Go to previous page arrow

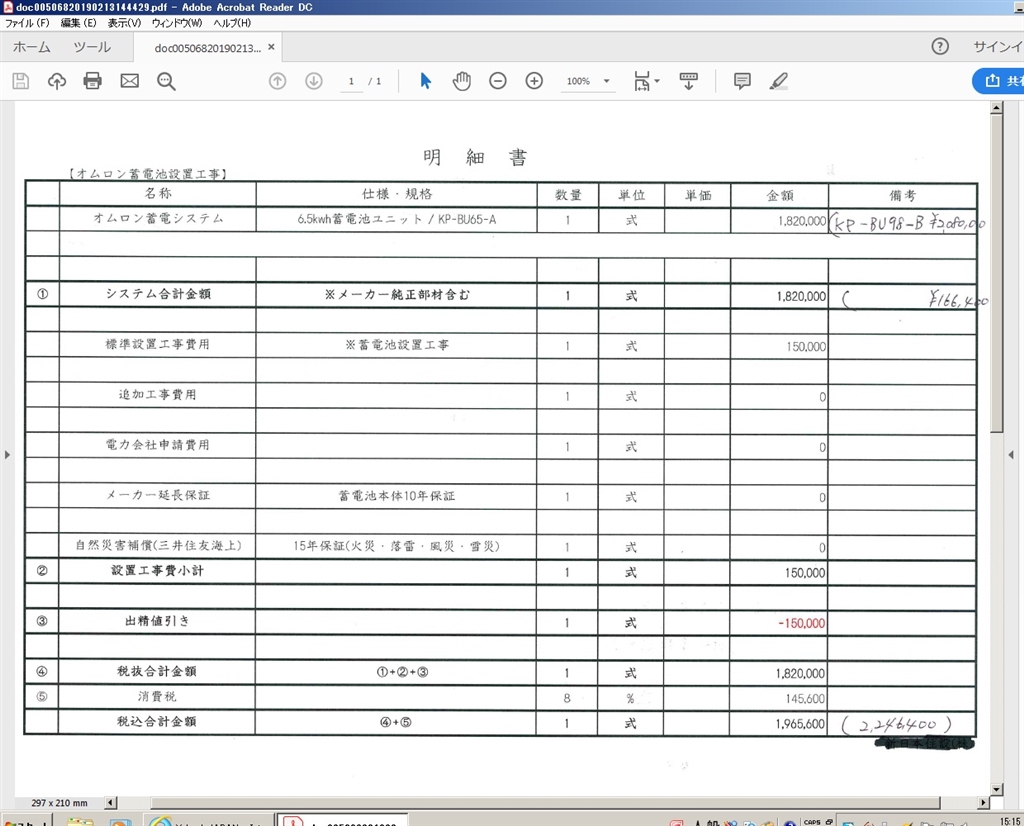click(x=278, y=81)
